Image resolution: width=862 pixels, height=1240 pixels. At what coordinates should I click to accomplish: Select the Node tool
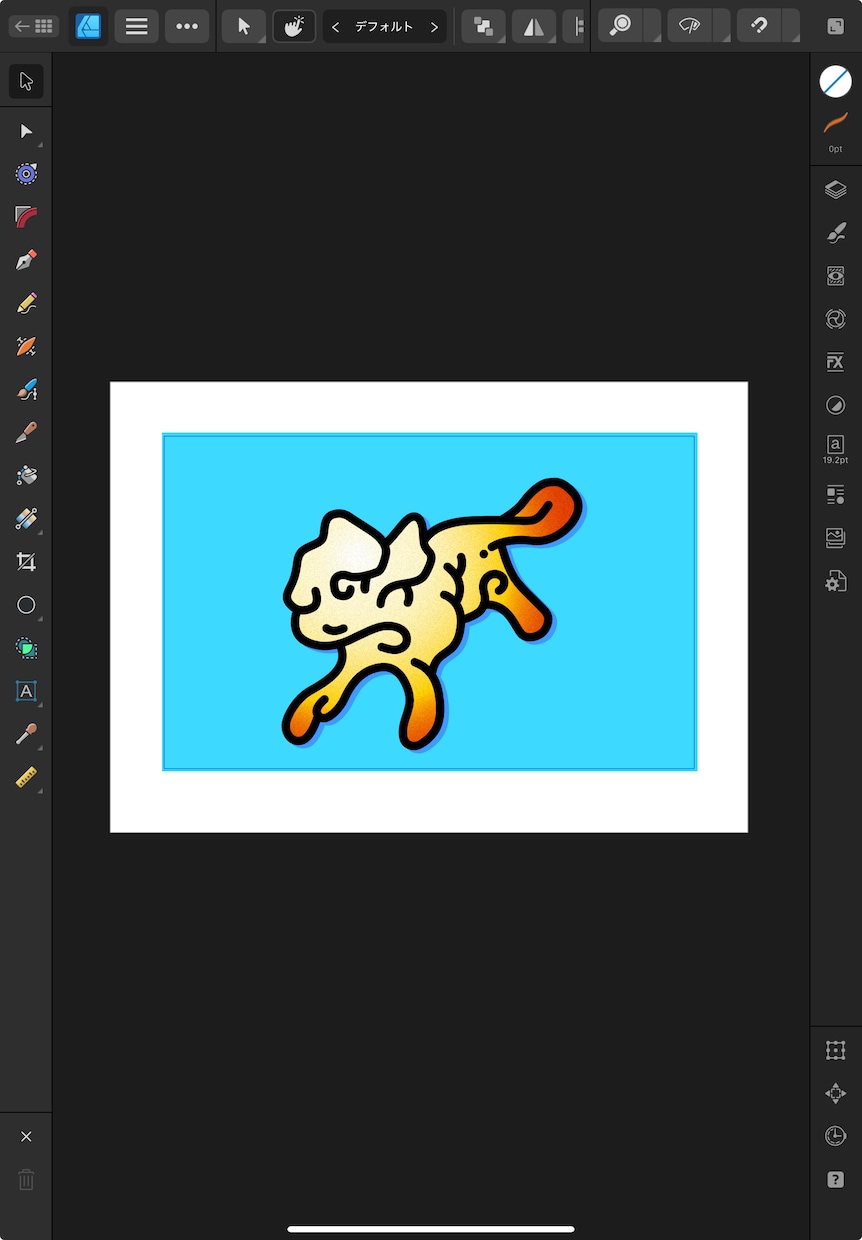(x=26, y=131)
